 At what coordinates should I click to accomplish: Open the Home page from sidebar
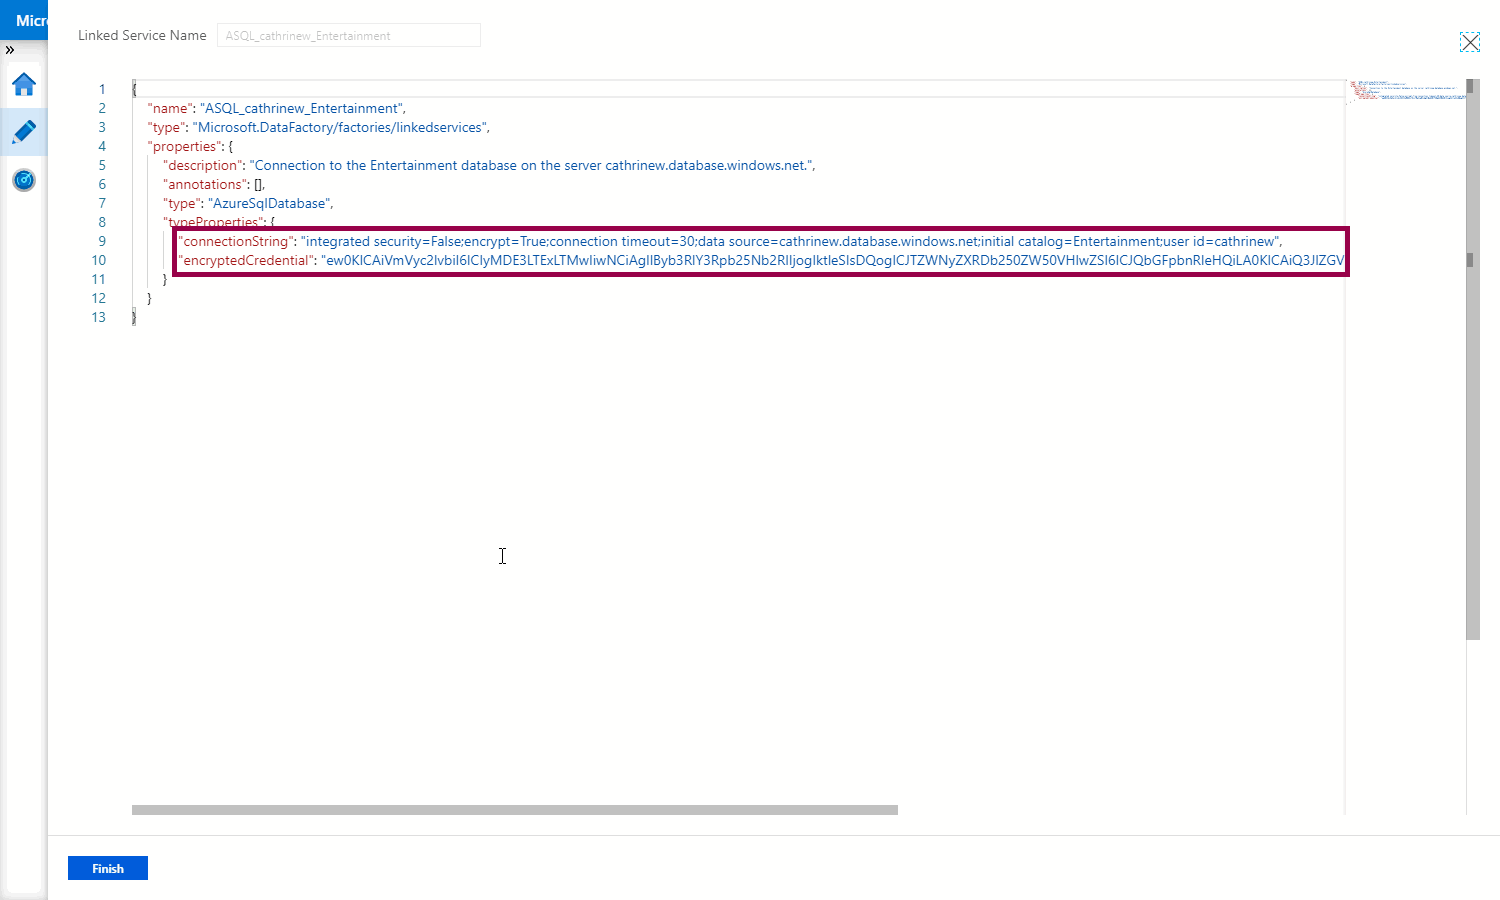(x=24, y=85)
